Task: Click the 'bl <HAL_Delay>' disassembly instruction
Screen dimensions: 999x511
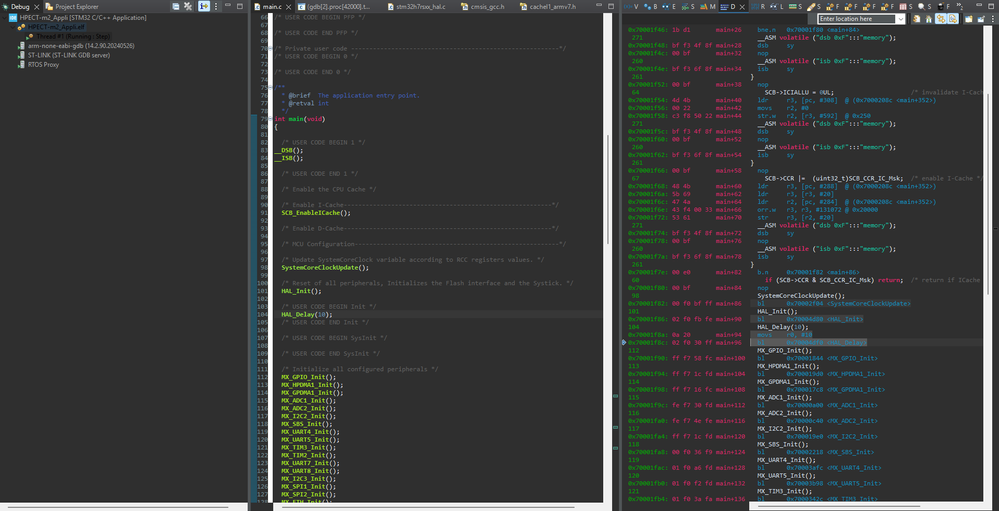Action: pyautogui.click(x=812, y=342)
